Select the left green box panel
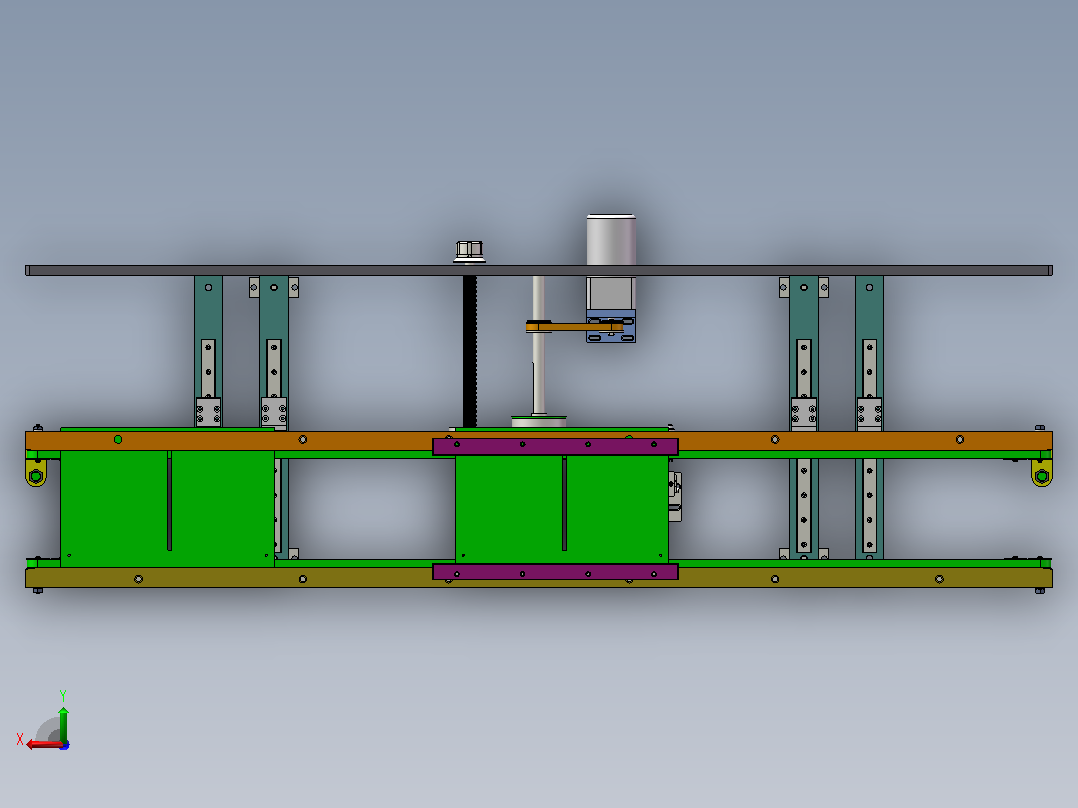Image resolution: width=1078 pixels, height=808 pixels. point(167,509)
